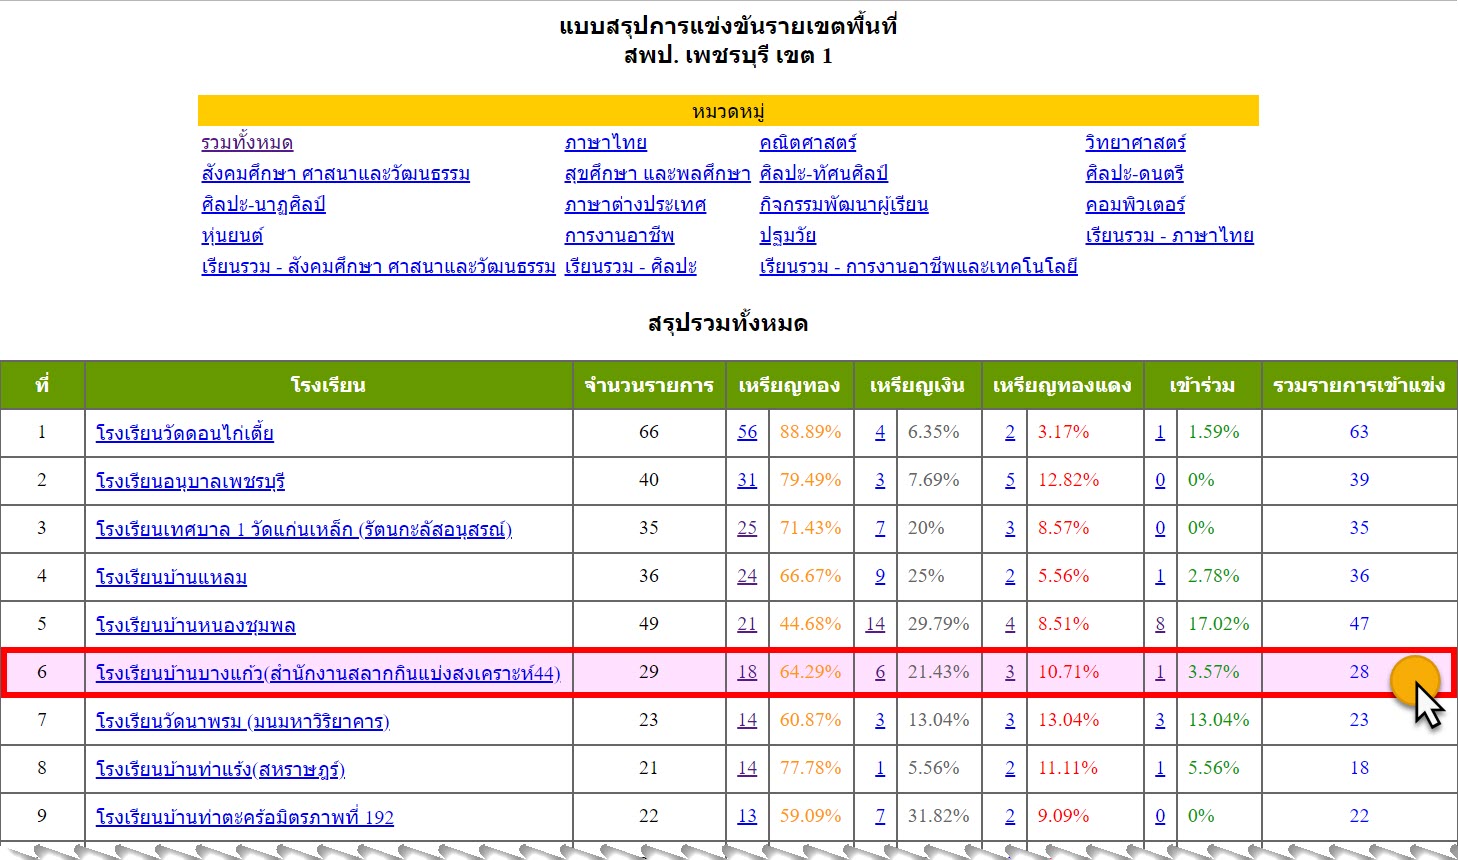Click the เหรียญเงิน column header
The width and height of the screenshot is (1458, 860).
918,385
